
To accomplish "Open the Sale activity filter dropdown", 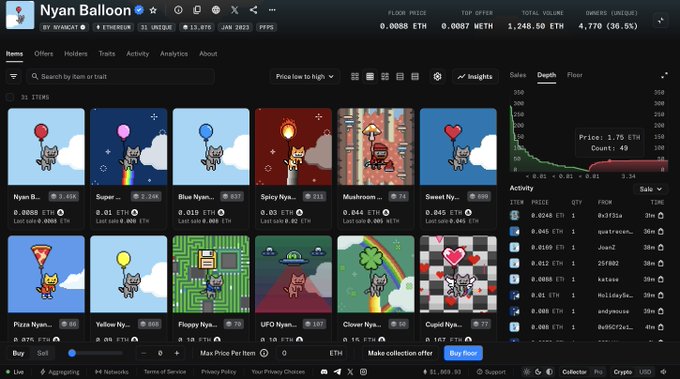I will 651,189.
